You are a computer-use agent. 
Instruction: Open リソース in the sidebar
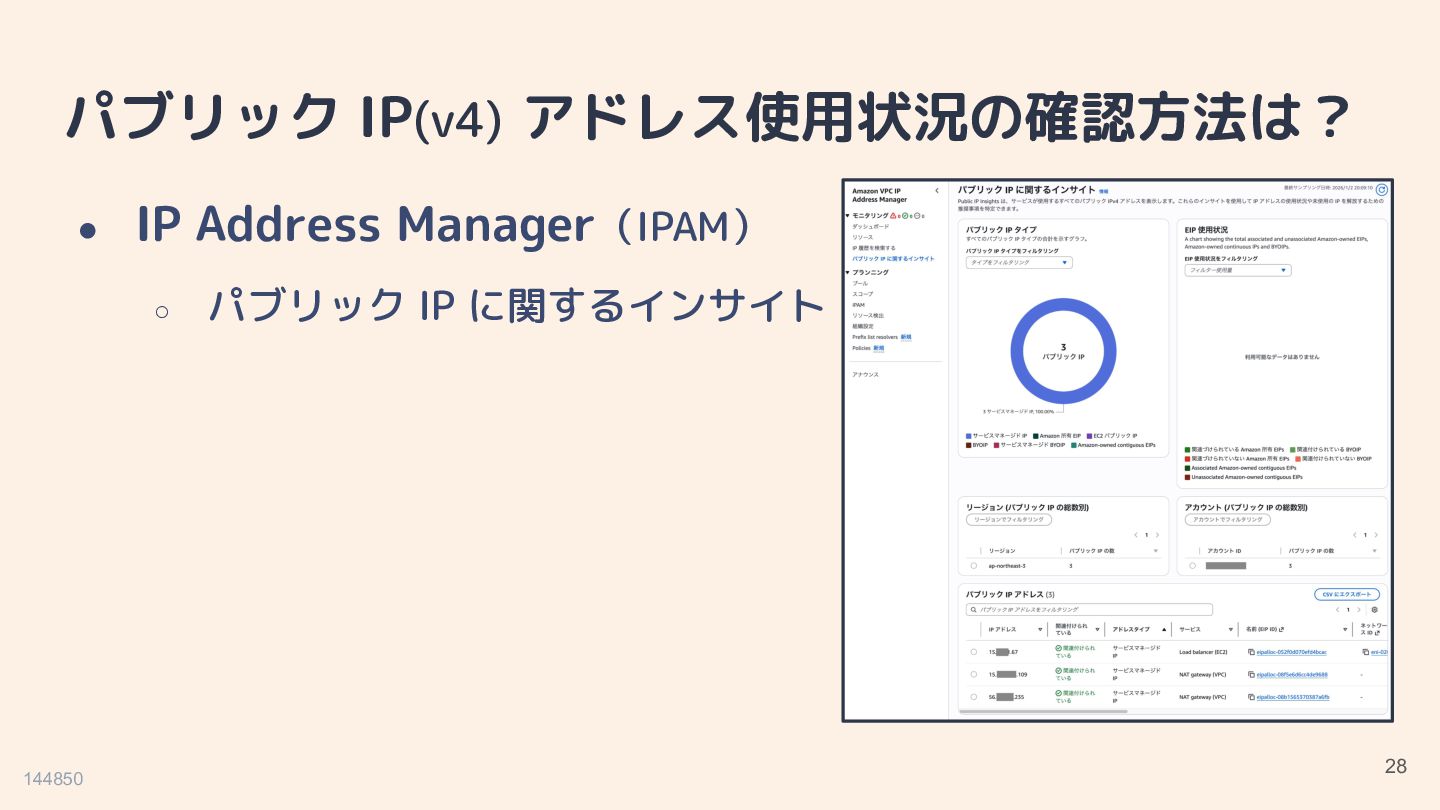(863, 237)
